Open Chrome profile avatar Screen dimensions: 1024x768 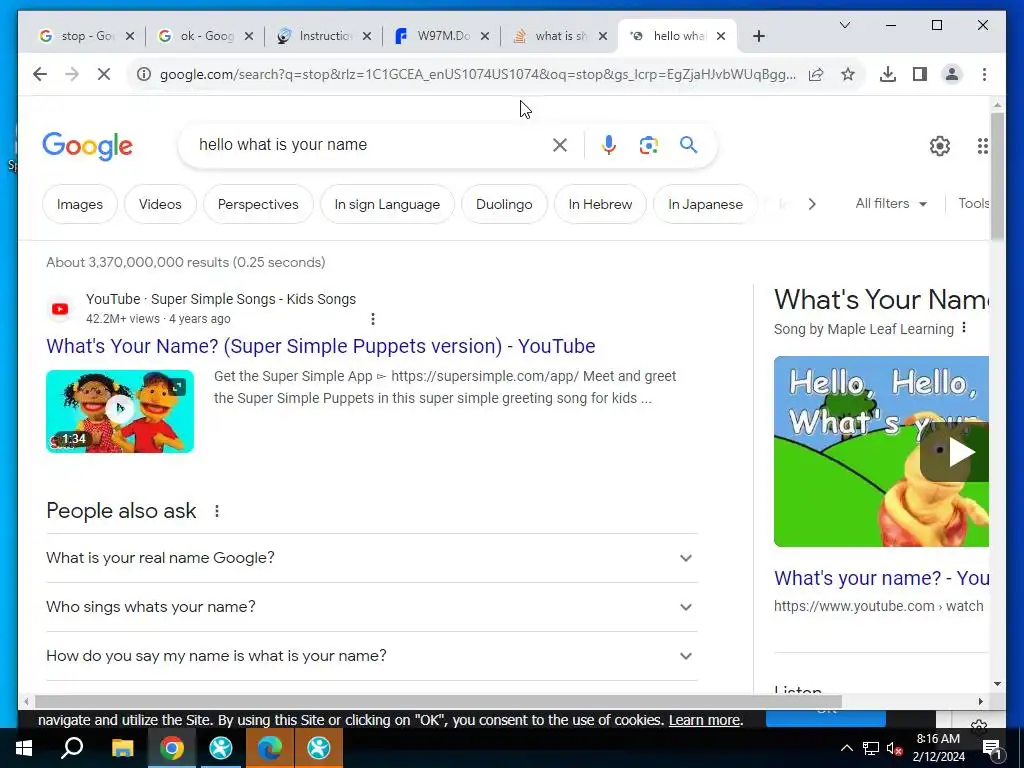pyautogui.click(x=952, y=74)
